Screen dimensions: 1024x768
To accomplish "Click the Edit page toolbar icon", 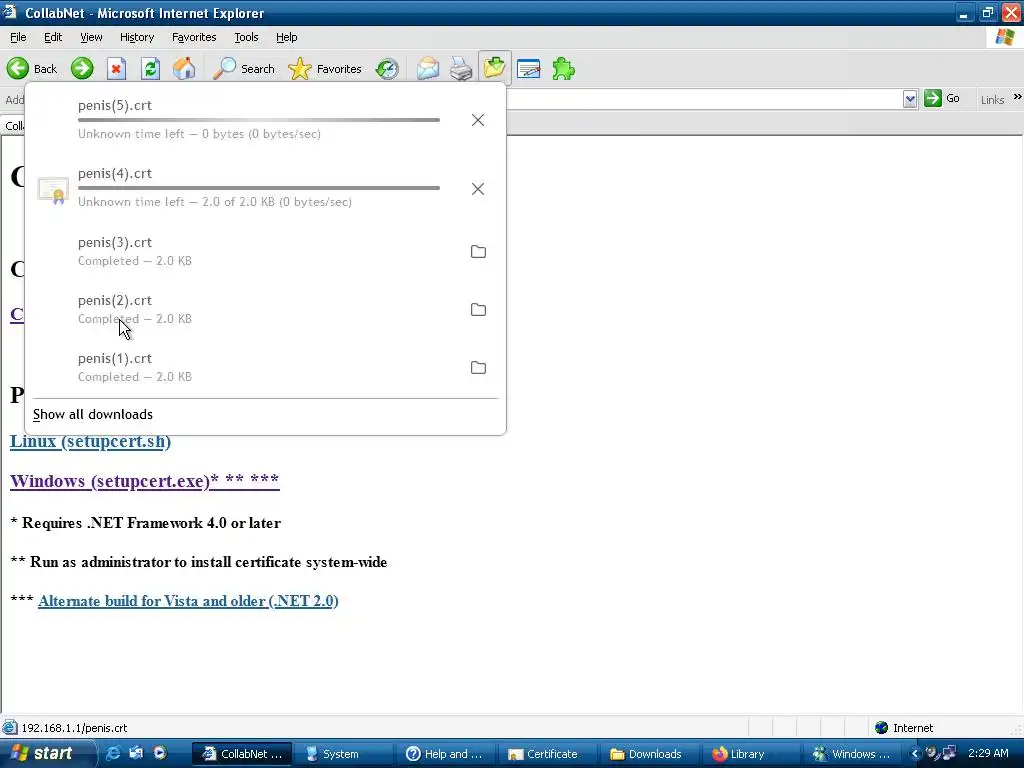I will pos(528,69).
